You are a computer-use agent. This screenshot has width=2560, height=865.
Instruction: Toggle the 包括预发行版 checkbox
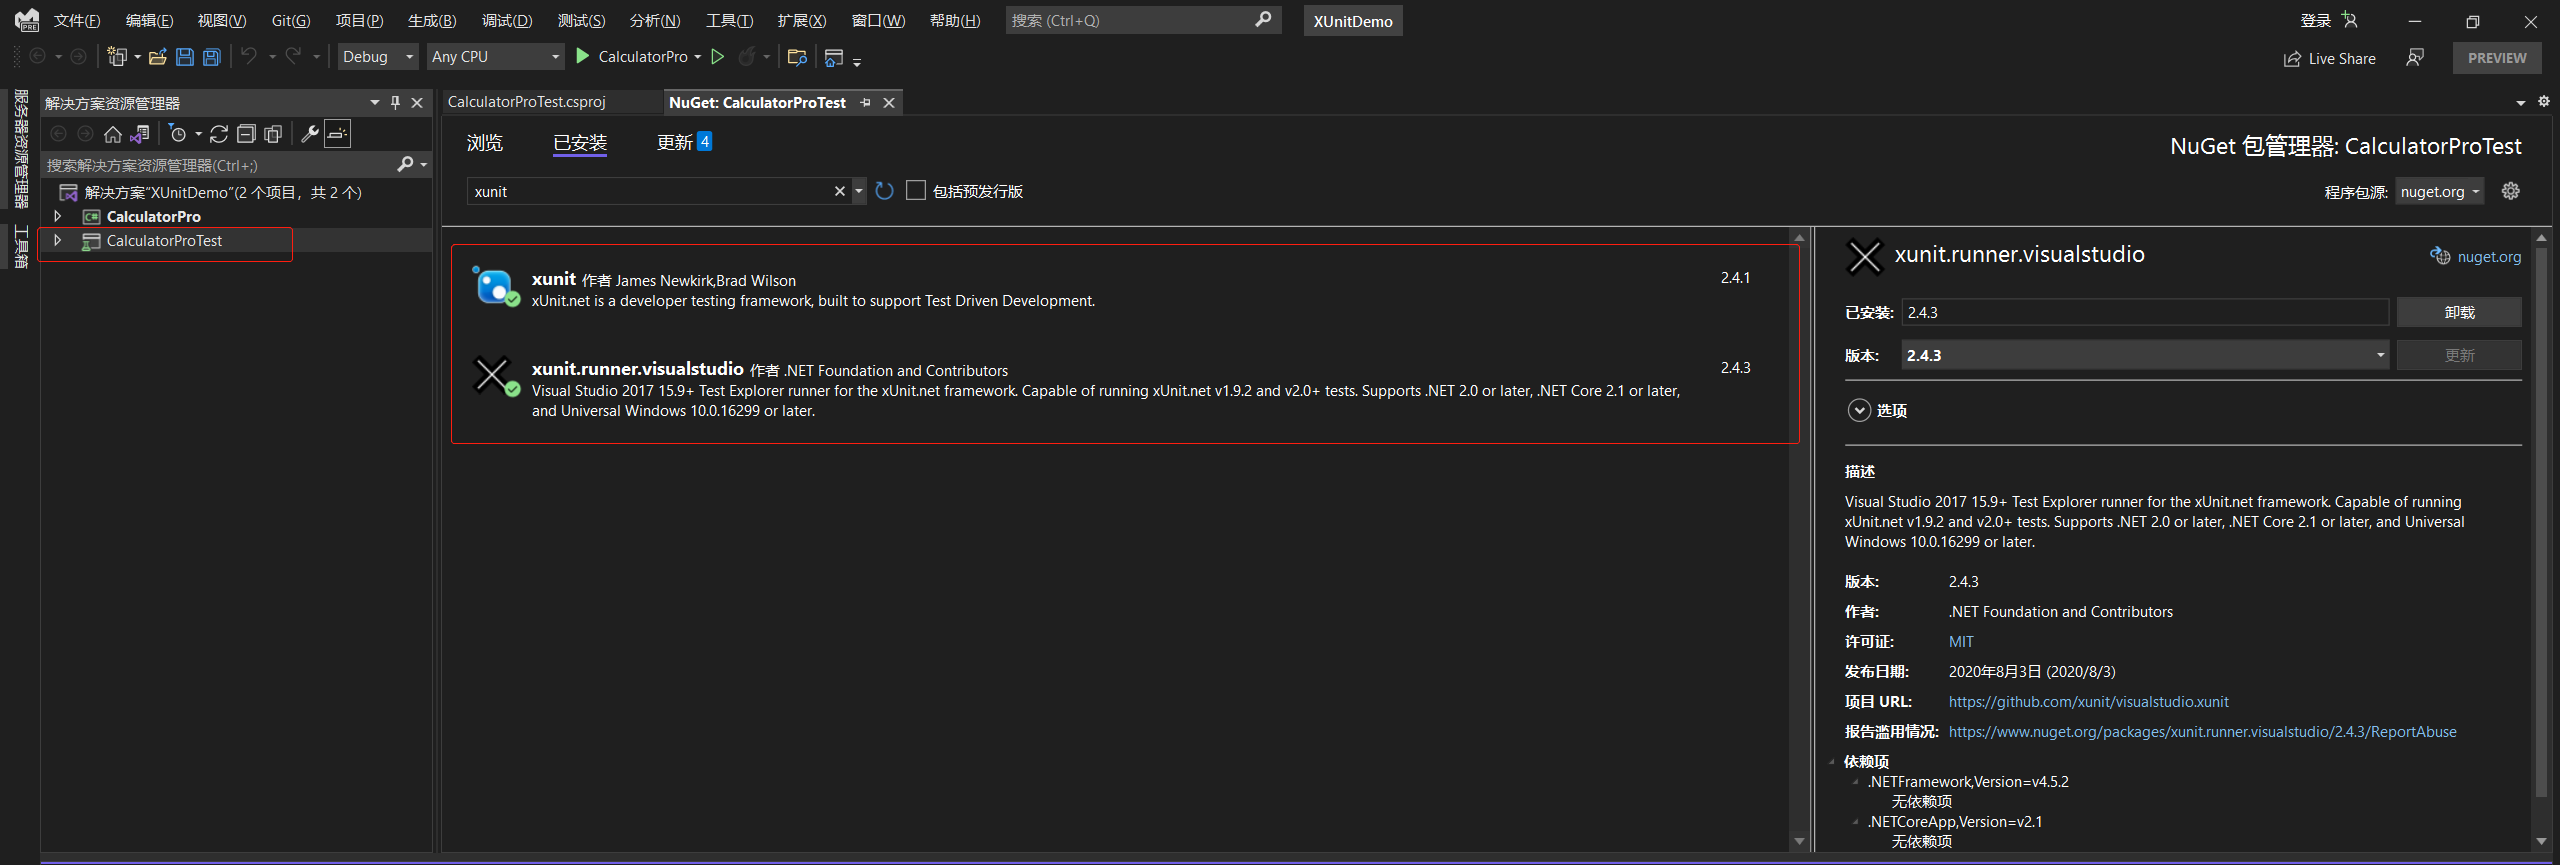point(916,190)
